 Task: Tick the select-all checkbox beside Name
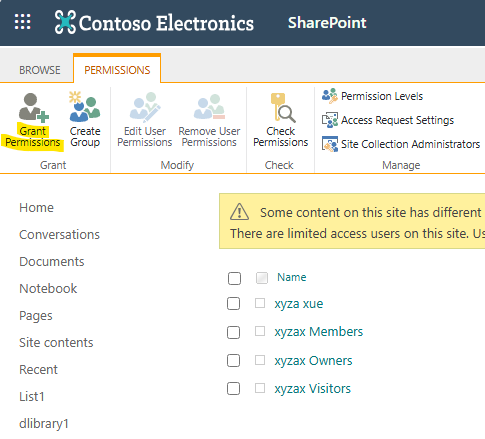[x=234, y=278]
